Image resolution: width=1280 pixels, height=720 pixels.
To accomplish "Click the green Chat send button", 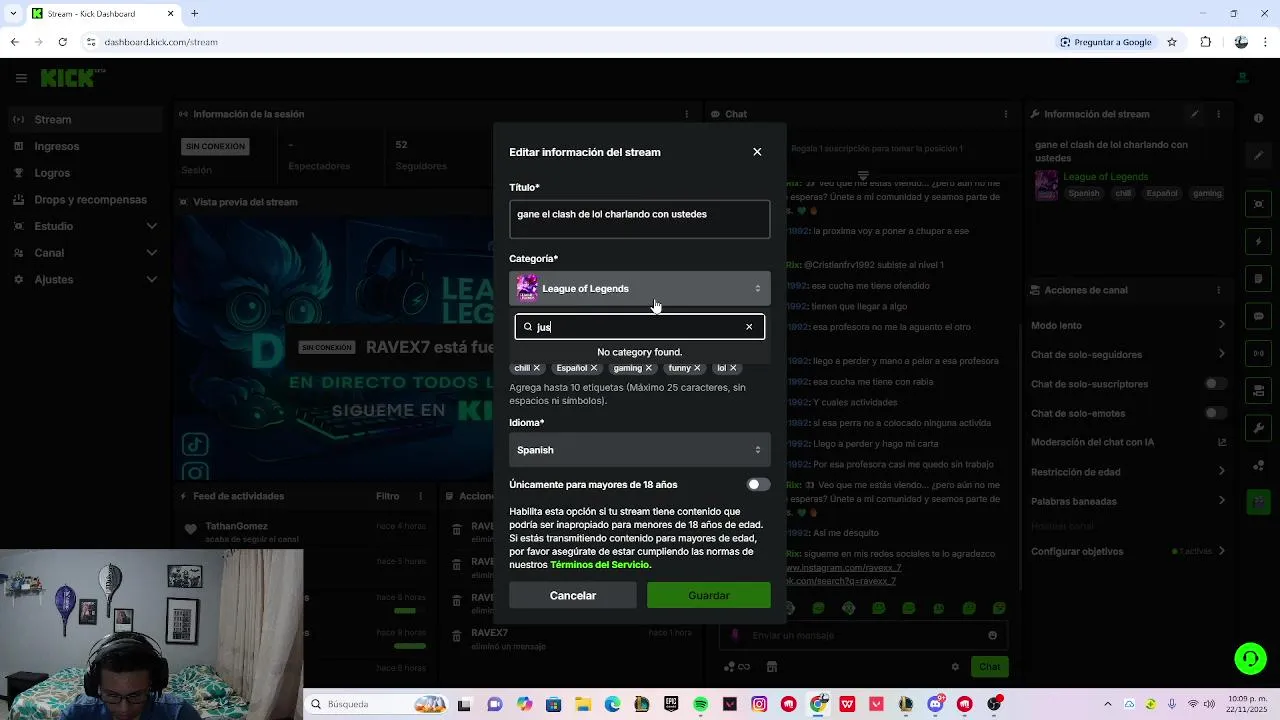I will [989, 666].
